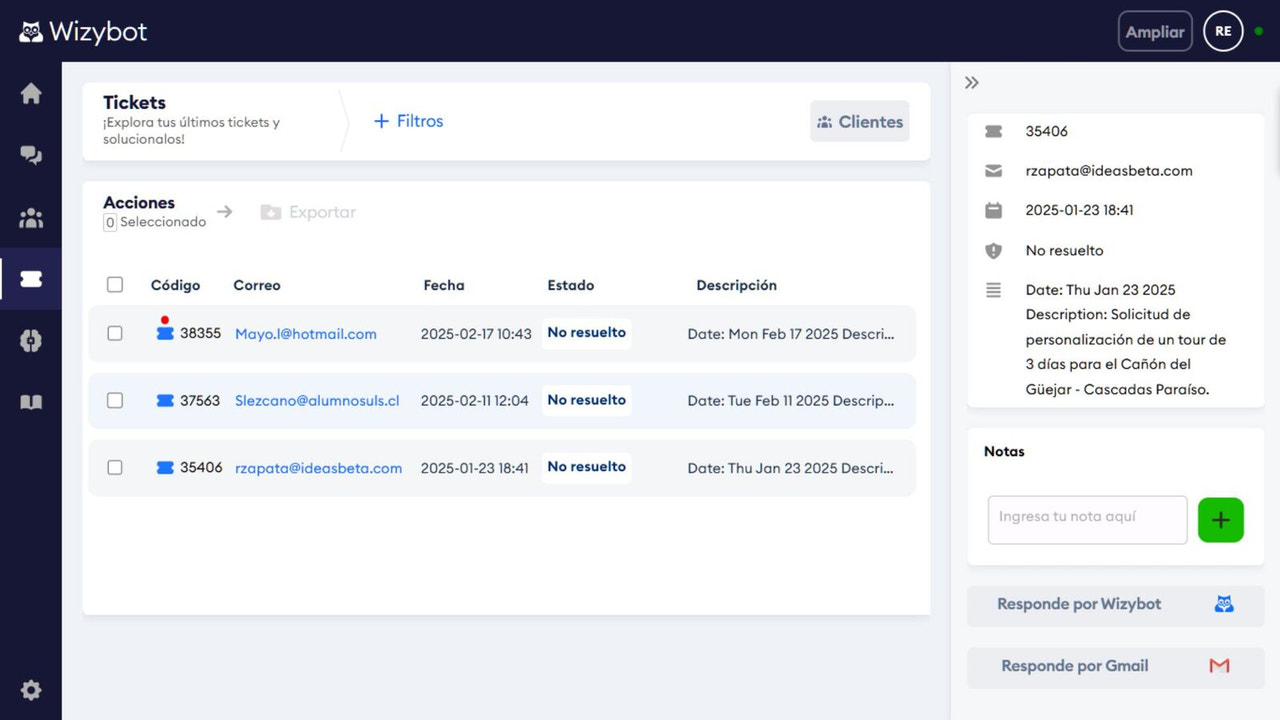1280x720 pixels.
Task: Open email Mayo.l@hotmail.com
Action: click(x=306, y=334)
